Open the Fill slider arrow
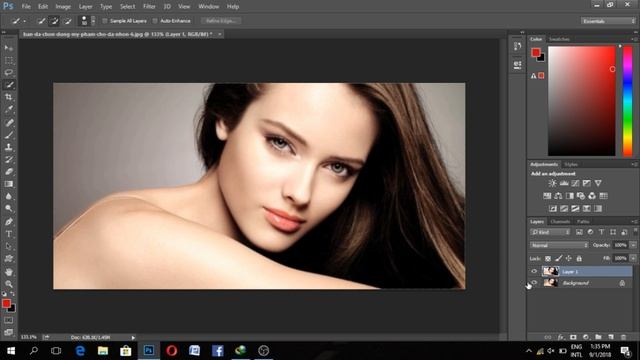The image size is (640, 360). pyautogui.click(x=633, y=258)
